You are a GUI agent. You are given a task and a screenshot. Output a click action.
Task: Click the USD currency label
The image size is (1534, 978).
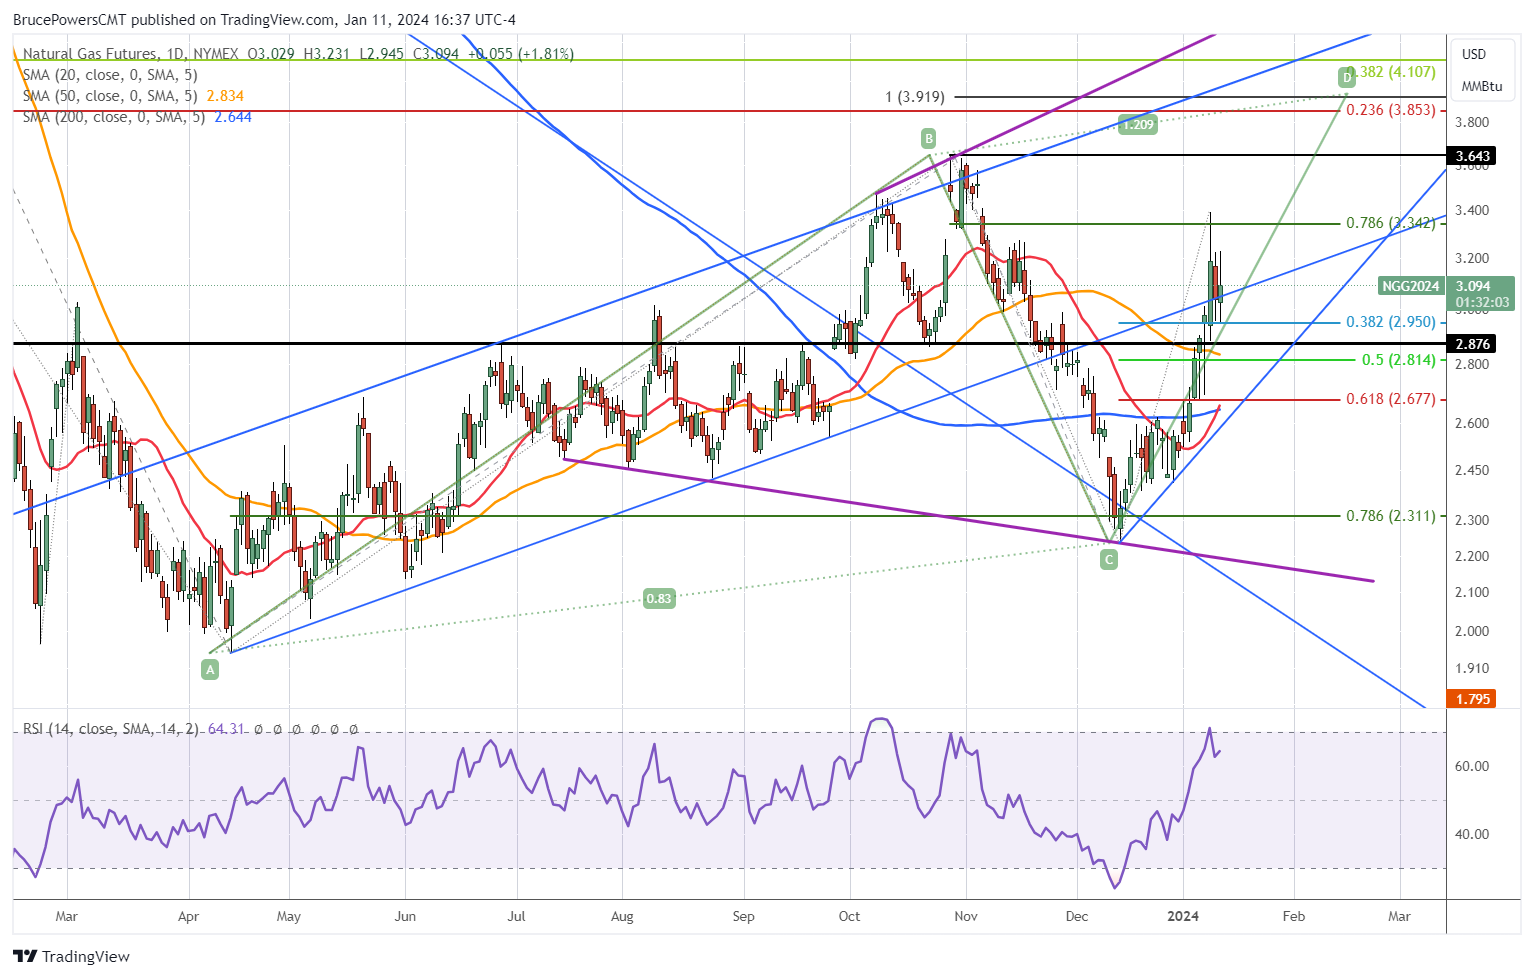(1474, 54)
